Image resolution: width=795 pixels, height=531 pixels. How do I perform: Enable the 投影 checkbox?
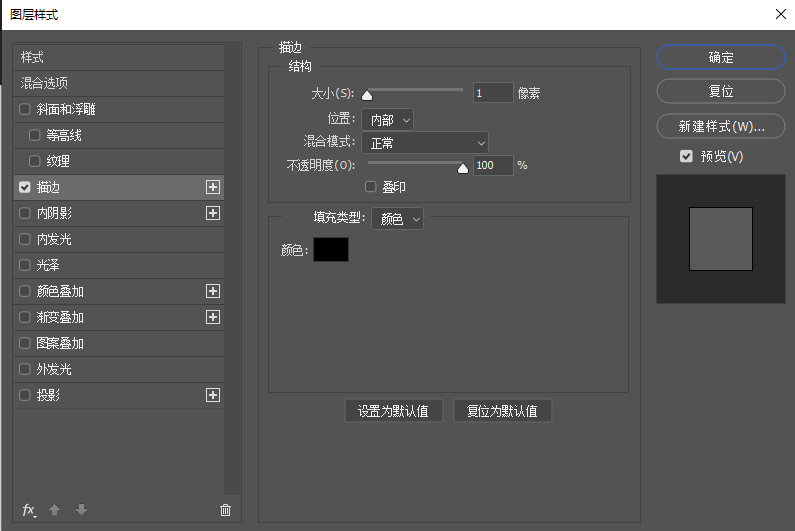click(24, 395)
